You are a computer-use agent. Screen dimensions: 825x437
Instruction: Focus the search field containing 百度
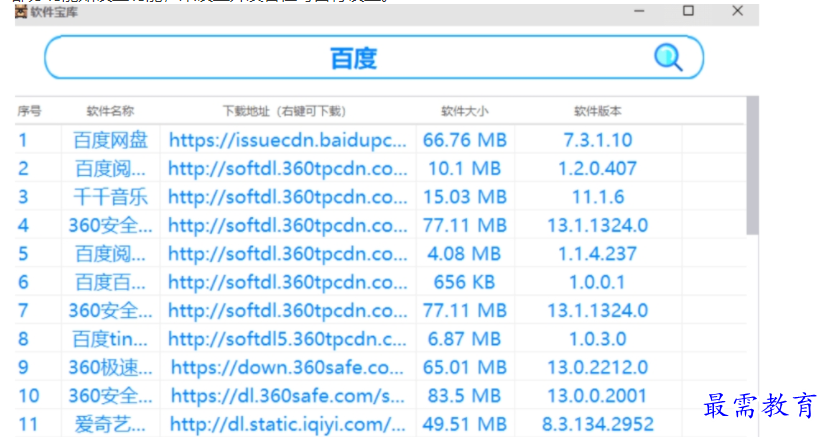click(x=374, y=57)
